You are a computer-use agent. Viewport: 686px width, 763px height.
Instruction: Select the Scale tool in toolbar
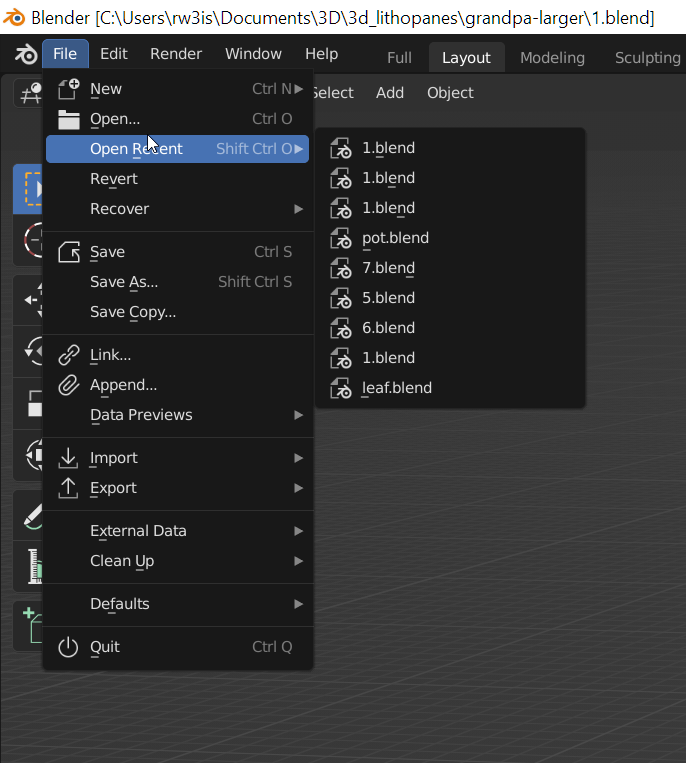(28, 403)
